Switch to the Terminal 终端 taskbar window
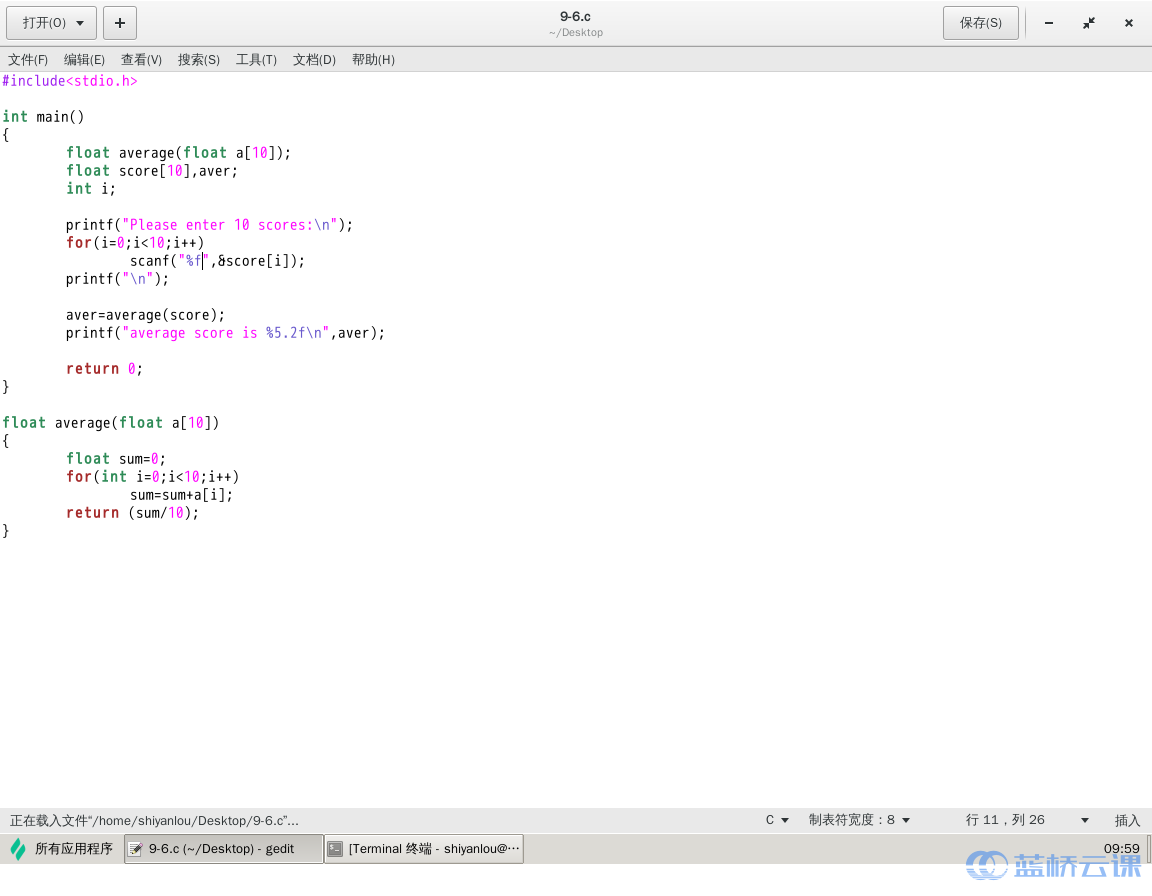1152x896 pixels. (424, 849)
